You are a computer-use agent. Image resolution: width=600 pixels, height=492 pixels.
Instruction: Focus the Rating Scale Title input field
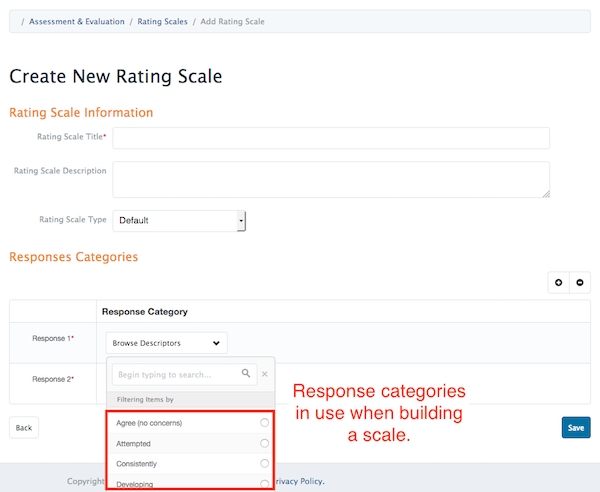coord(331,138)
